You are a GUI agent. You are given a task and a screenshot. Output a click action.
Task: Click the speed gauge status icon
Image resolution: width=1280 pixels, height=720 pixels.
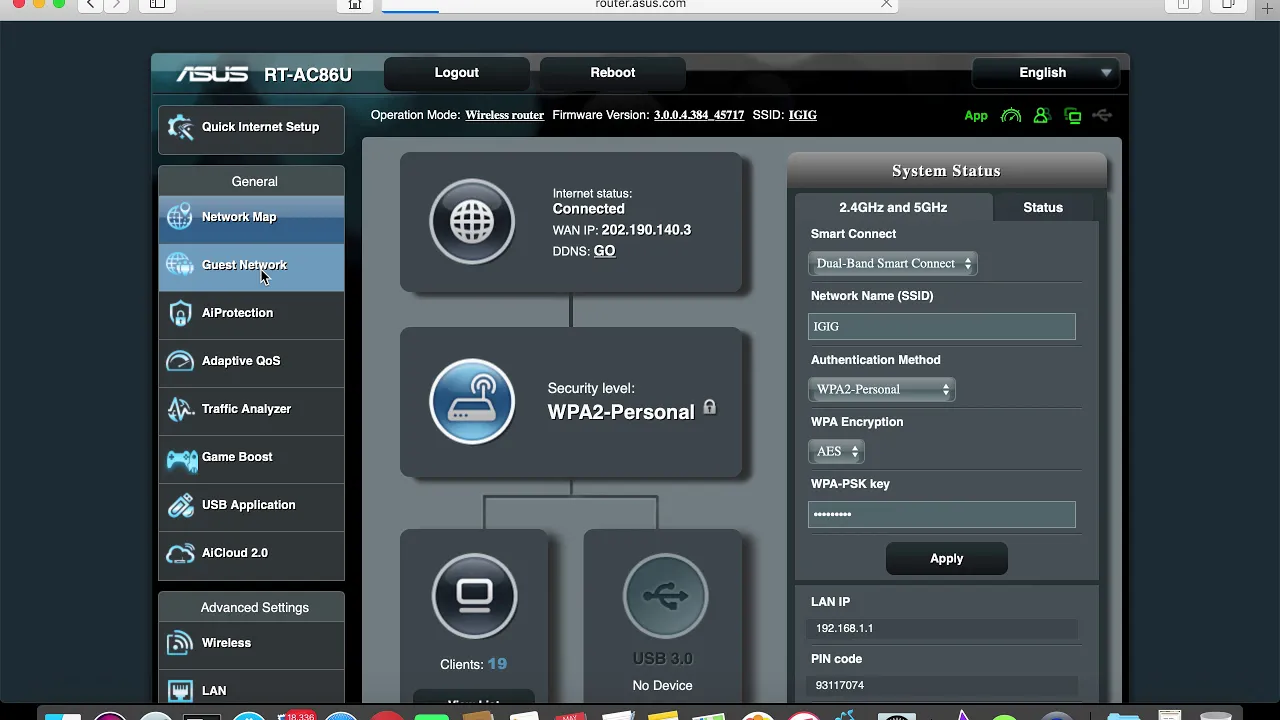pos(1011,116)
